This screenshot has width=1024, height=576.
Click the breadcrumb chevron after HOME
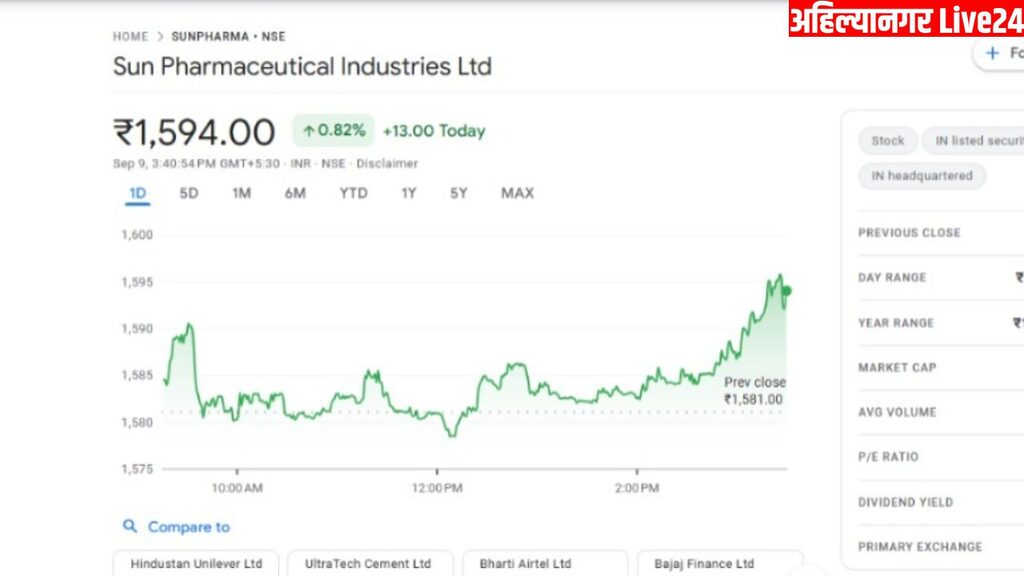160,37
